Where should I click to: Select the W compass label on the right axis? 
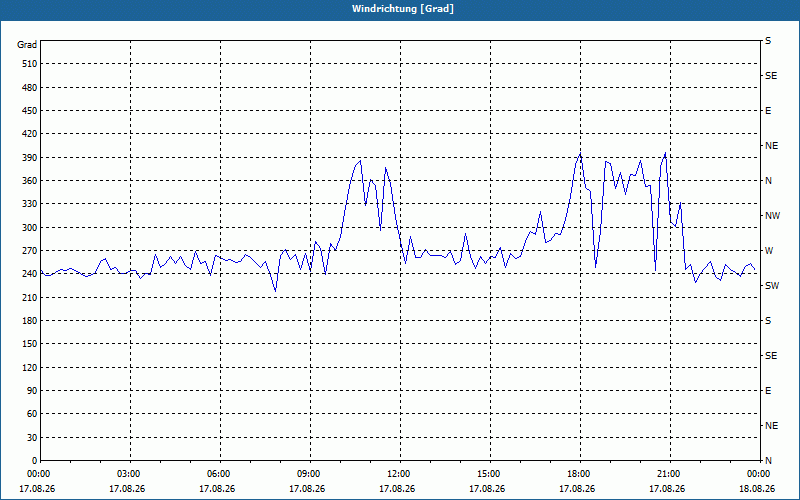pos(769,251)
